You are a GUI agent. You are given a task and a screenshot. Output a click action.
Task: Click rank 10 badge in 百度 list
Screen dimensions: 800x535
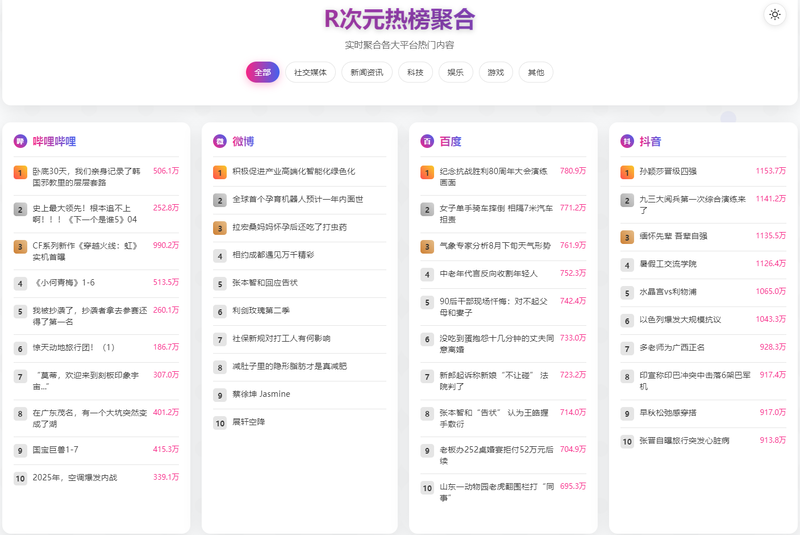click(x=427, y=488)
